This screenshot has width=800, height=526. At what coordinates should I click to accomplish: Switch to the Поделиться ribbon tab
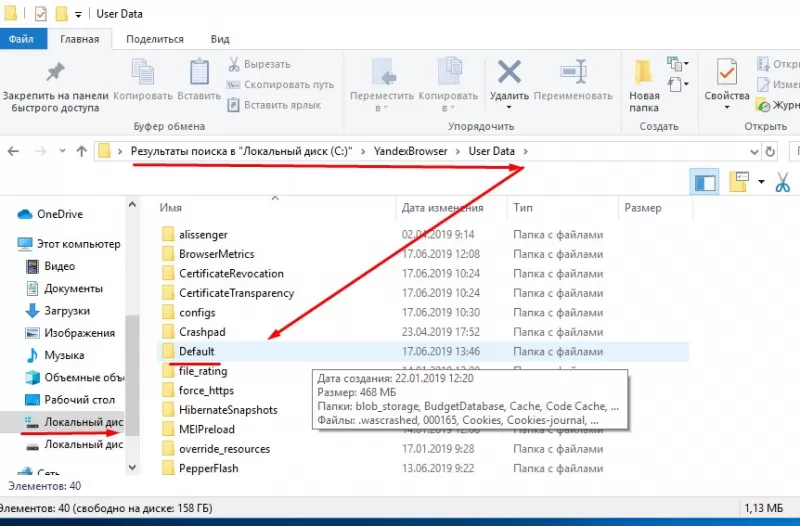coord(155,39)
